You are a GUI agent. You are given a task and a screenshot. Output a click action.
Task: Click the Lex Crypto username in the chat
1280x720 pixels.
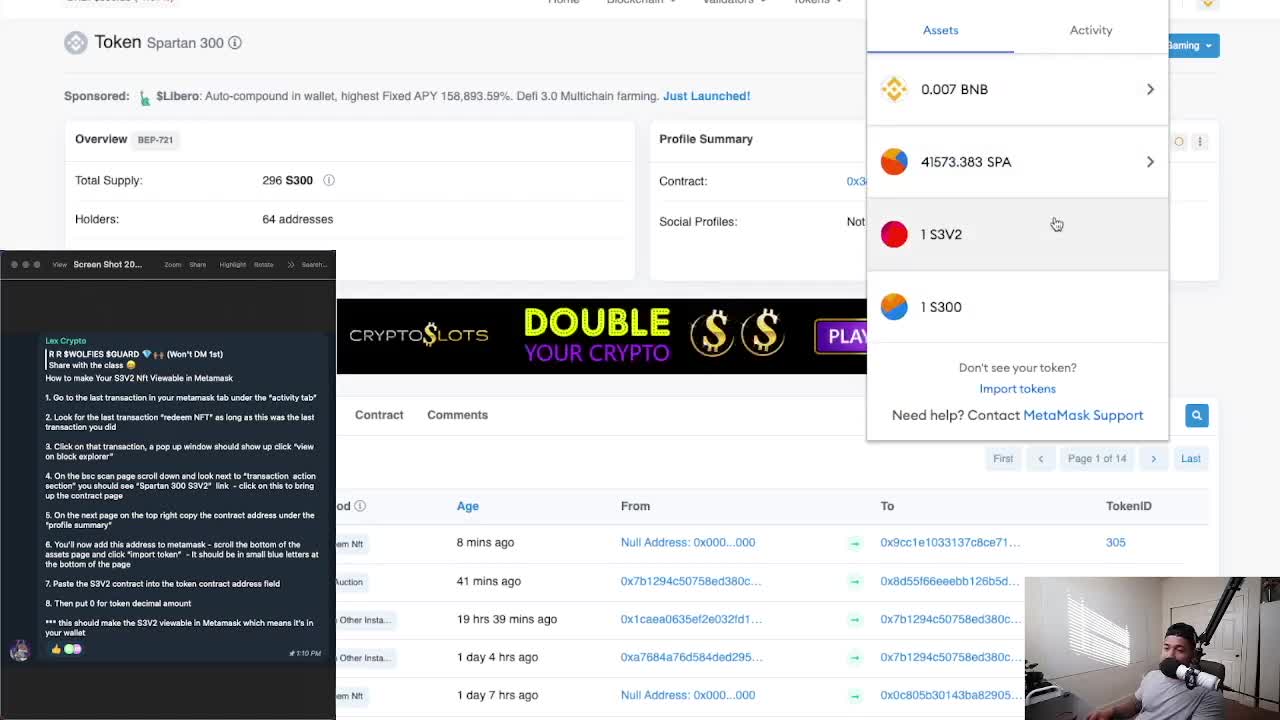tap(66, 341)
